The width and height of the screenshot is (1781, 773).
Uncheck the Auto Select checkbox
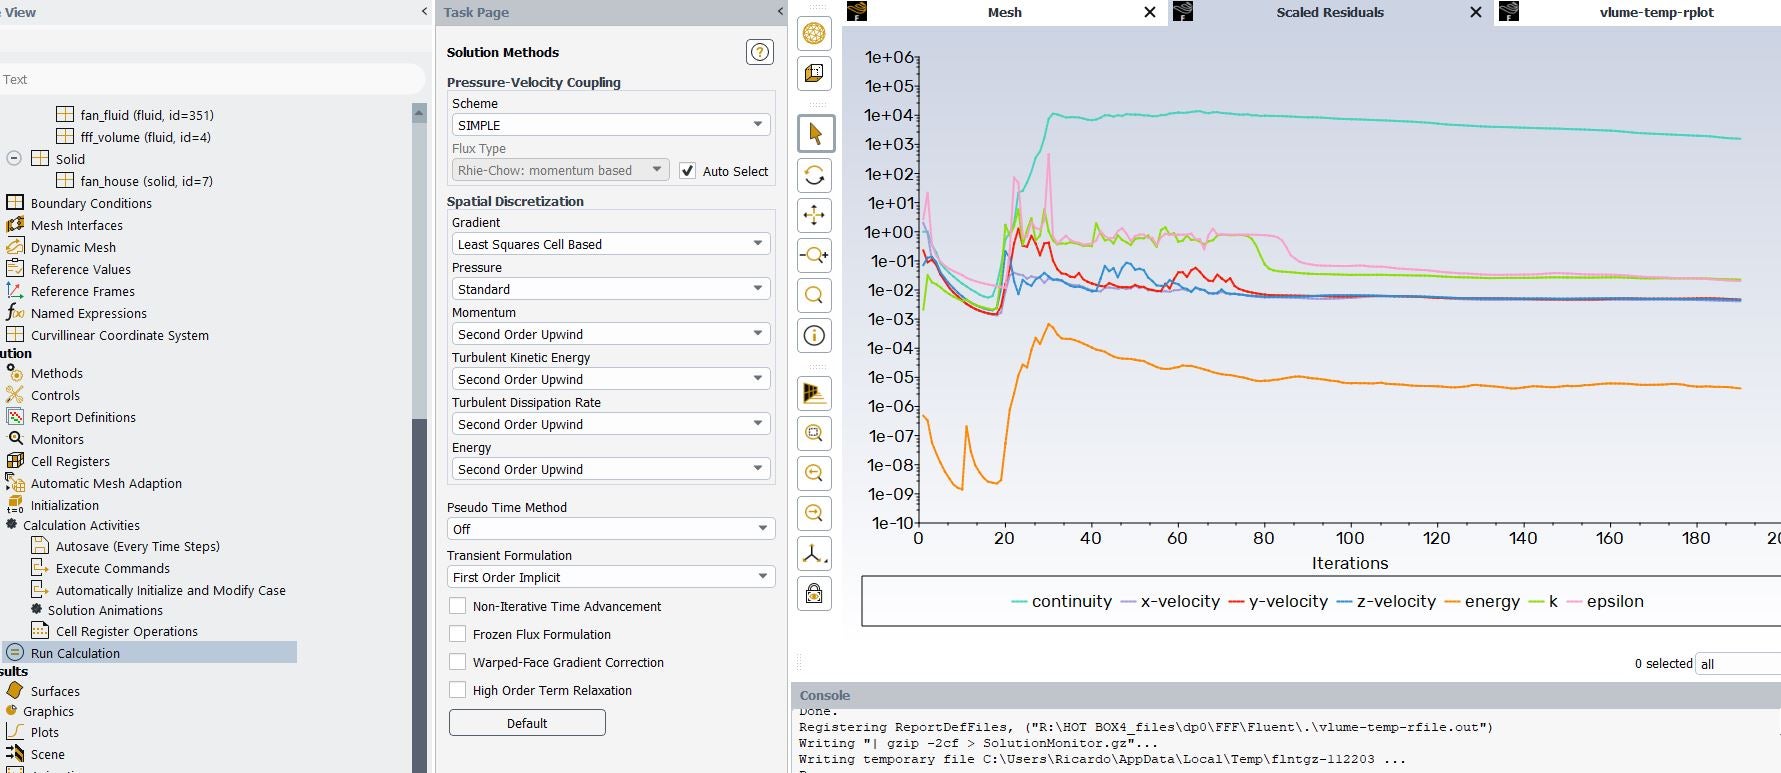coord(688,171)
